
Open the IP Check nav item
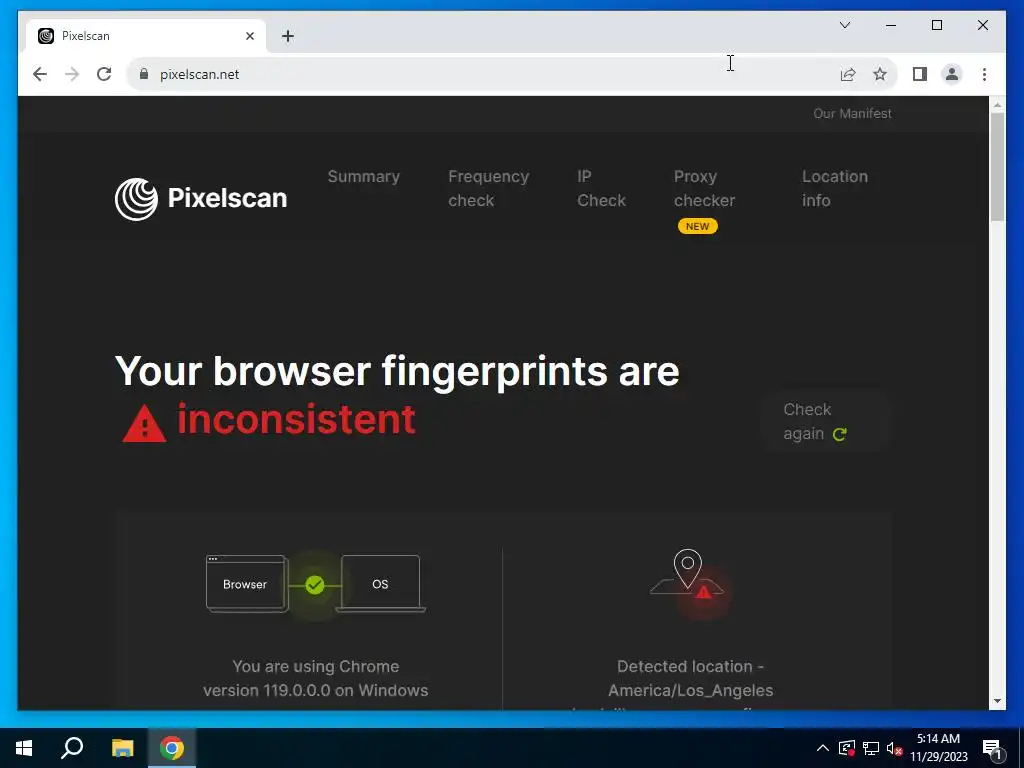click(x=601, y=188)
